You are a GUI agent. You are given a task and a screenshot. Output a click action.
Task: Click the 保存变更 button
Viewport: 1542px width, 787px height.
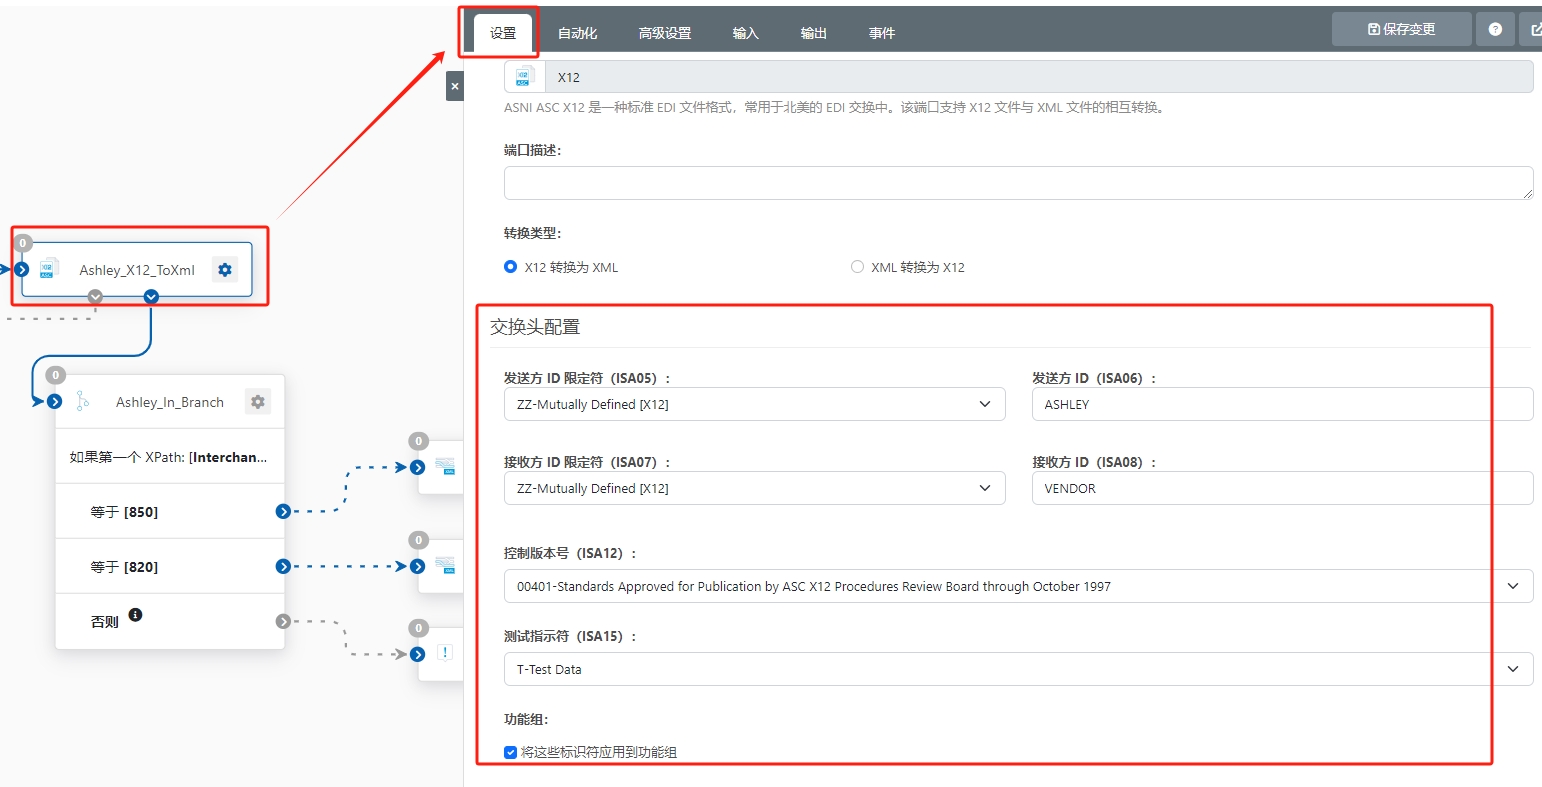pyautogui.click(x=1401, y=30)
